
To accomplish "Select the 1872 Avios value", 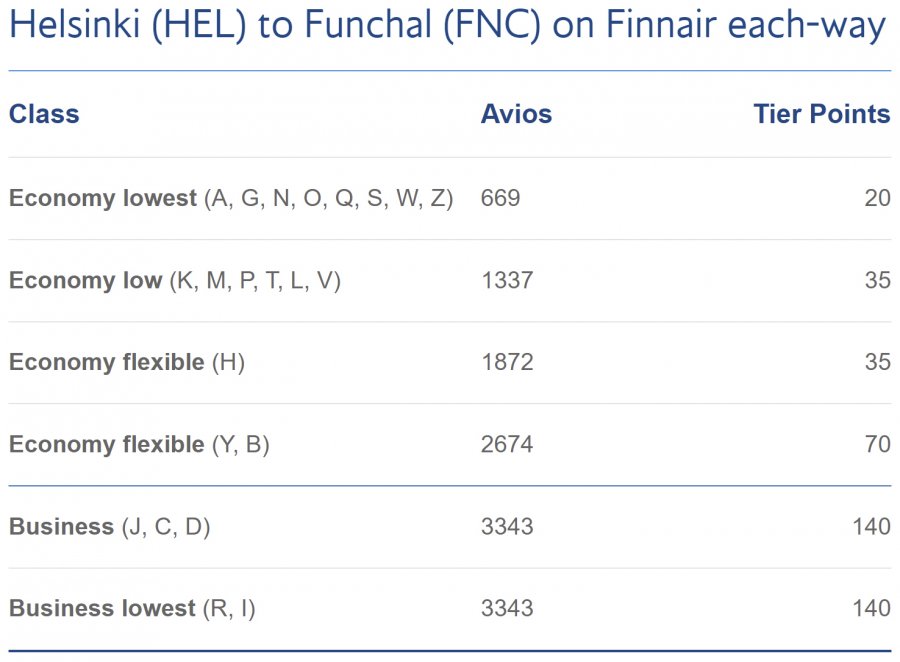I will tap(507, 362).
